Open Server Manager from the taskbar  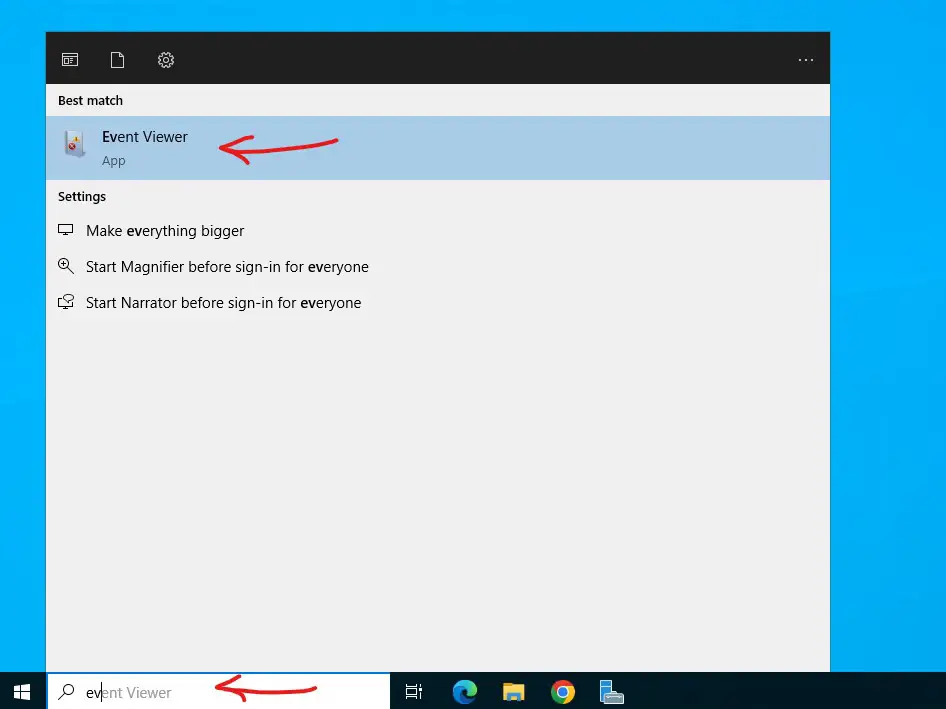point(611,692)
